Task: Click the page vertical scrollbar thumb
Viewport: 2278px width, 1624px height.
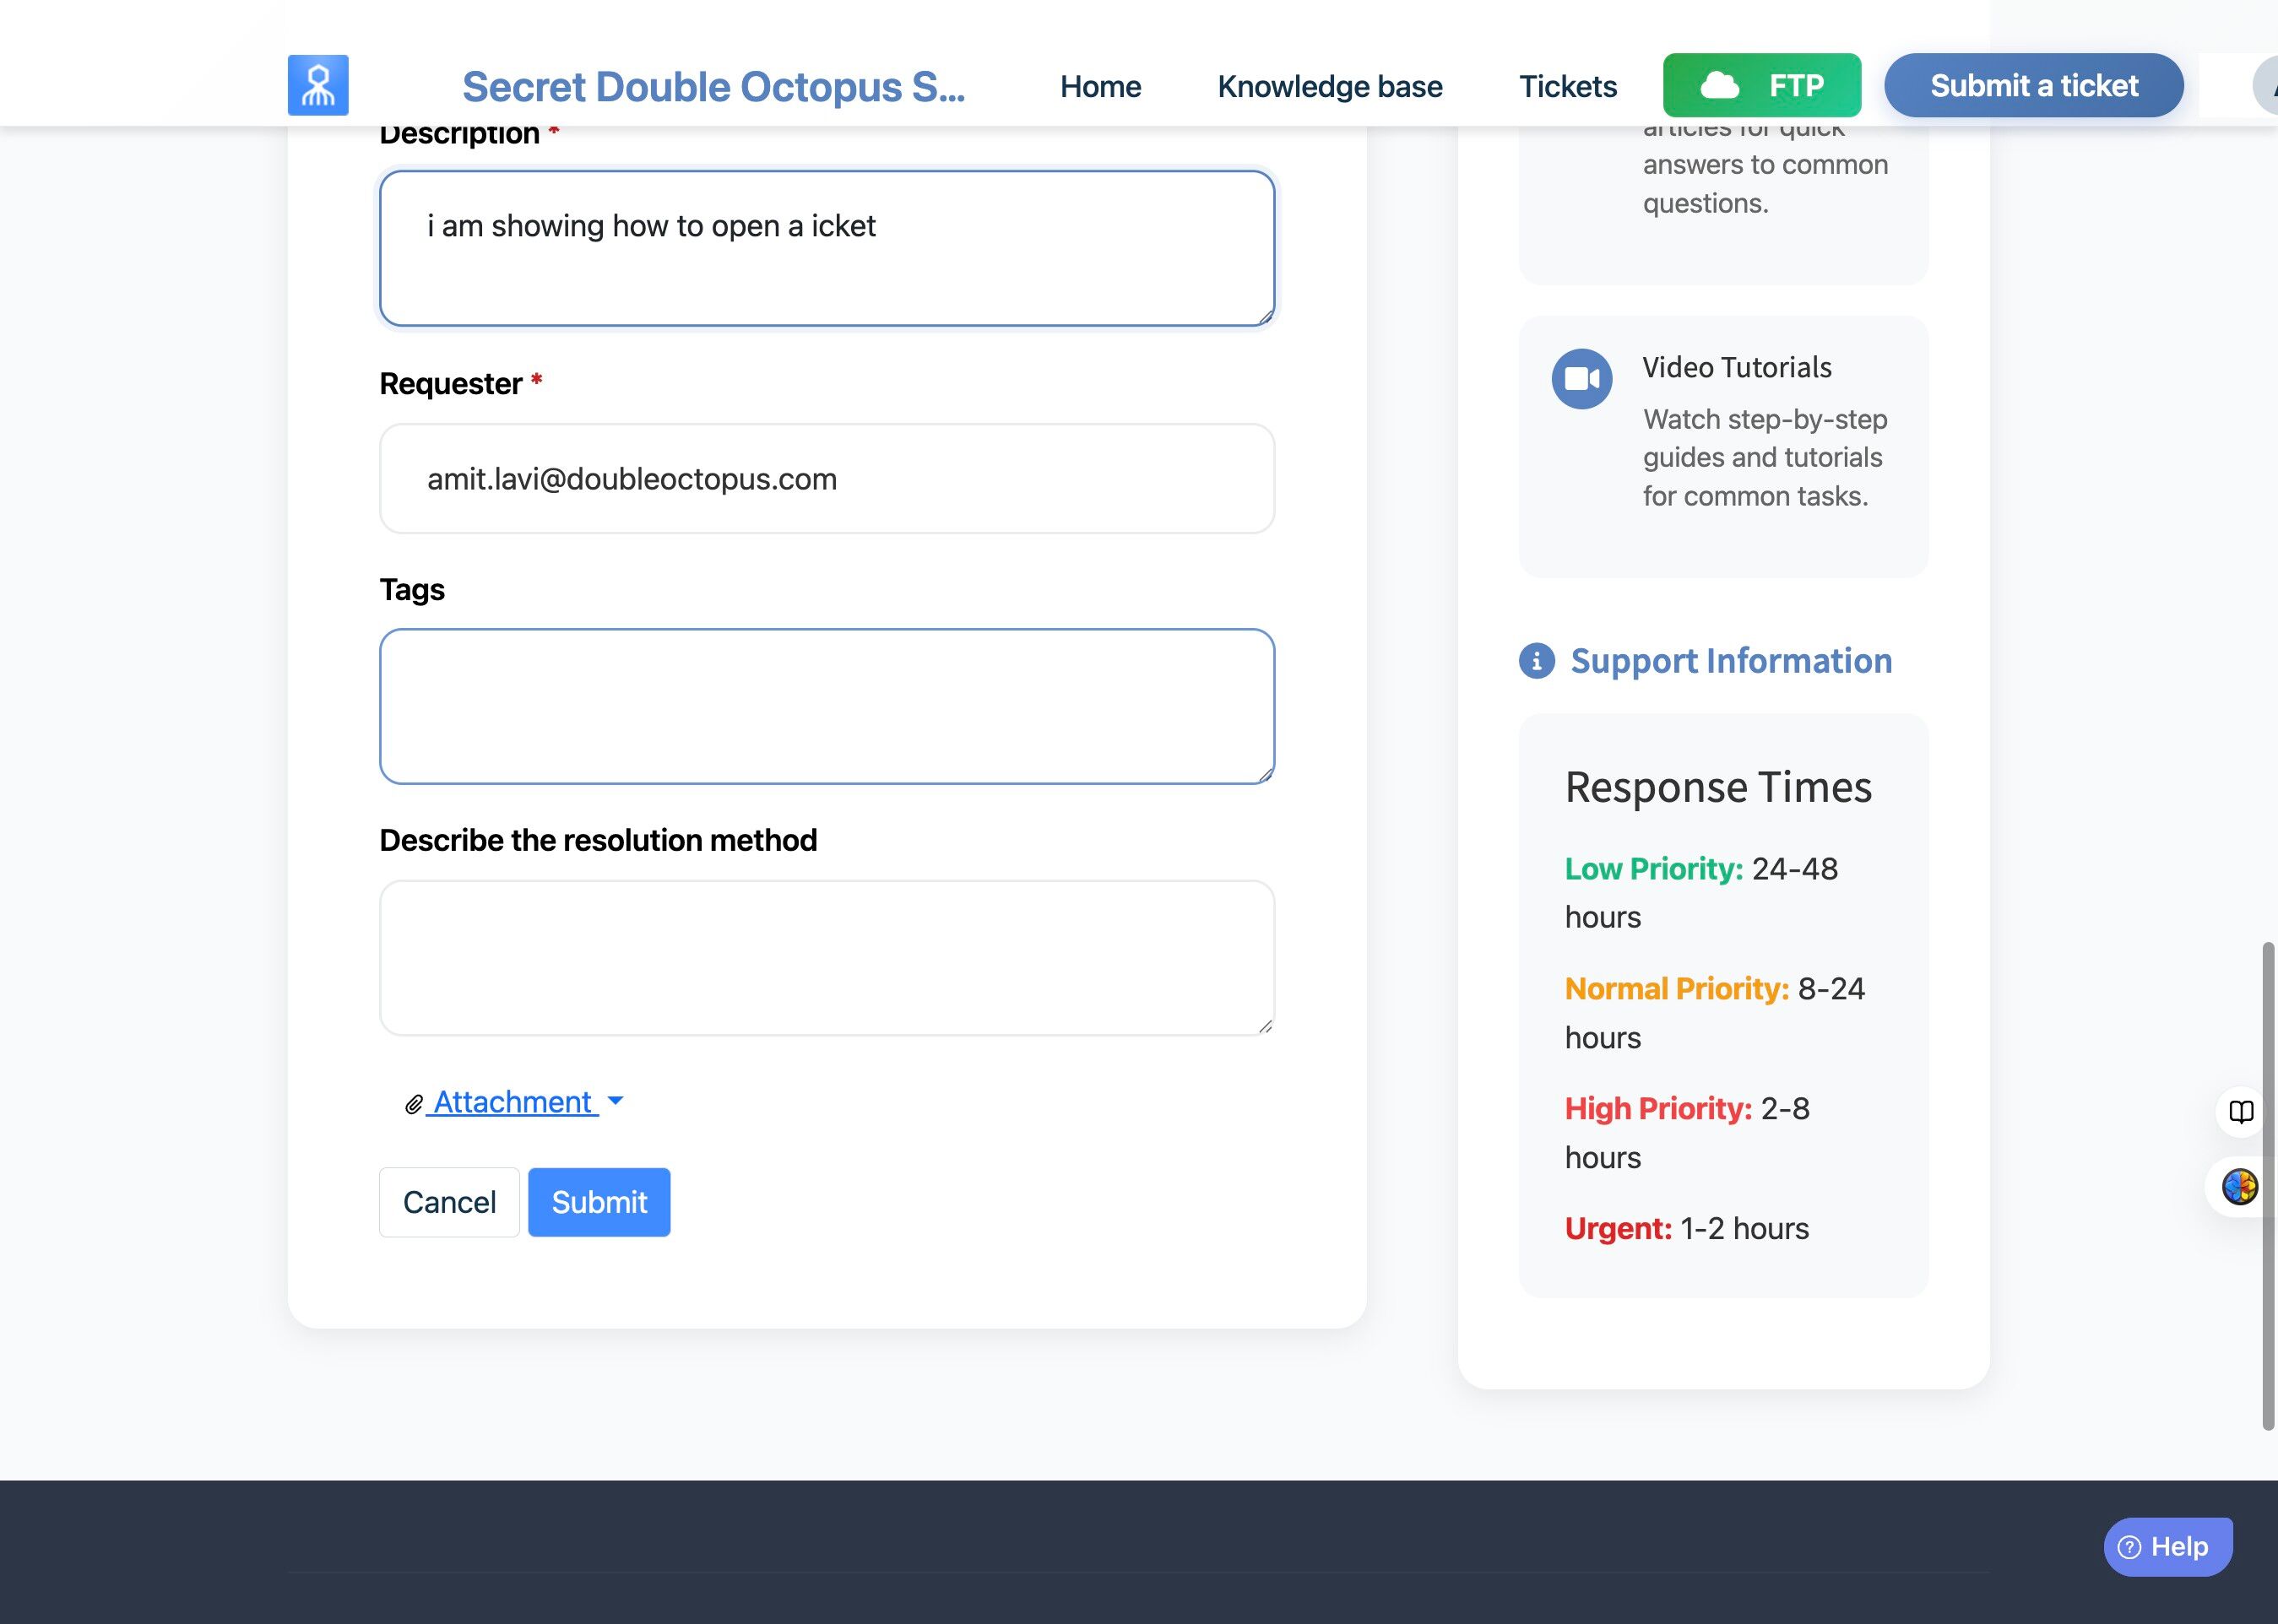Action: click(2268, 1185)
